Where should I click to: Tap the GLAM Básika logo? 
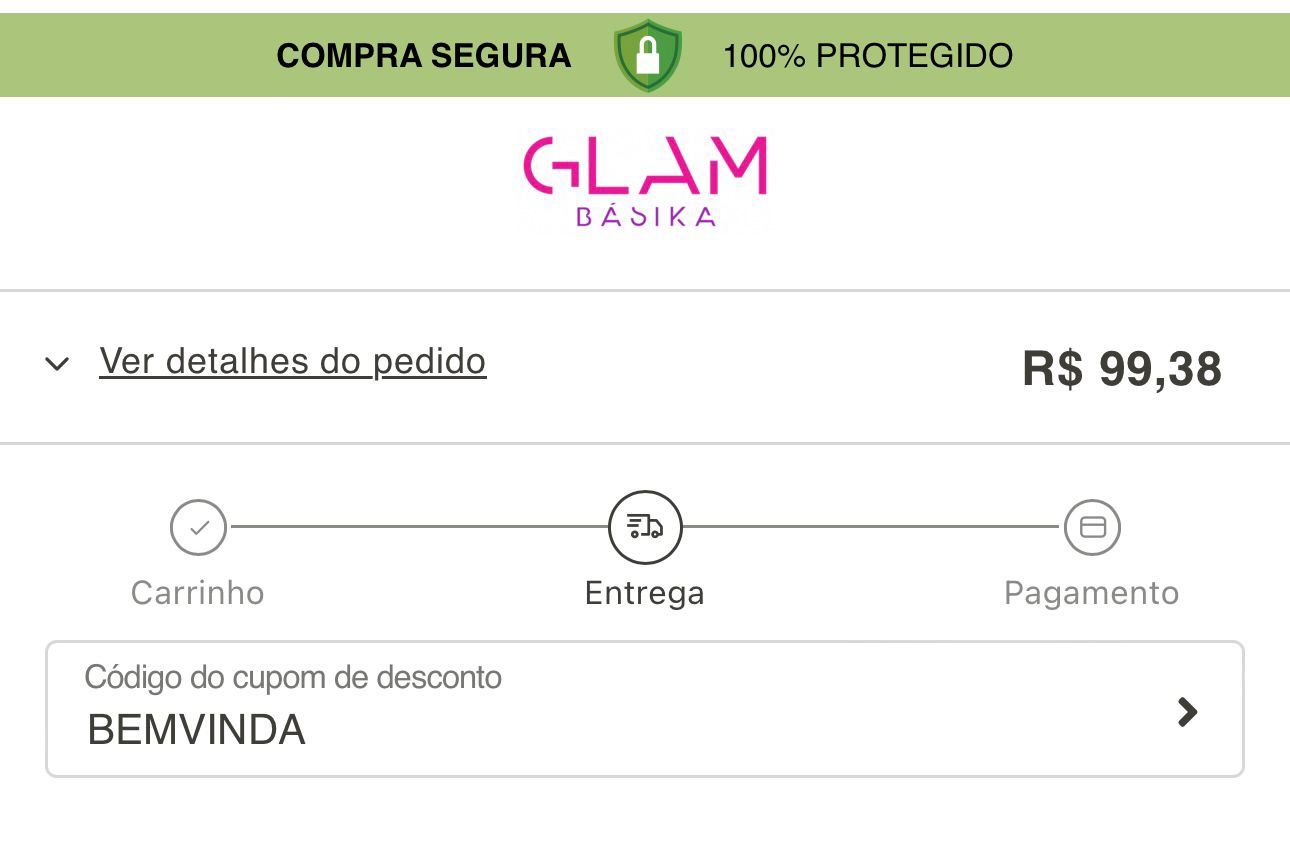[645, 182]
